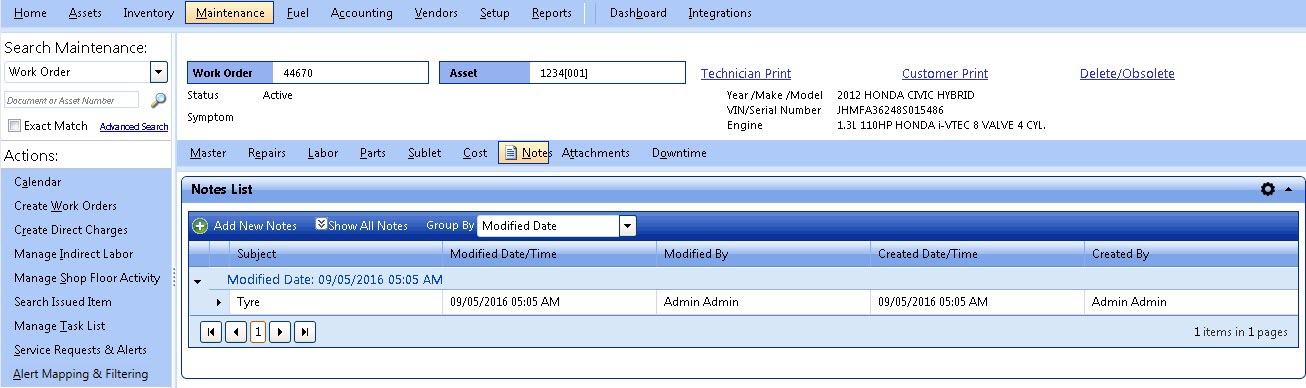Click the Document or Asset Number field
Screen dimensions: 1306x388
point(72,100)
